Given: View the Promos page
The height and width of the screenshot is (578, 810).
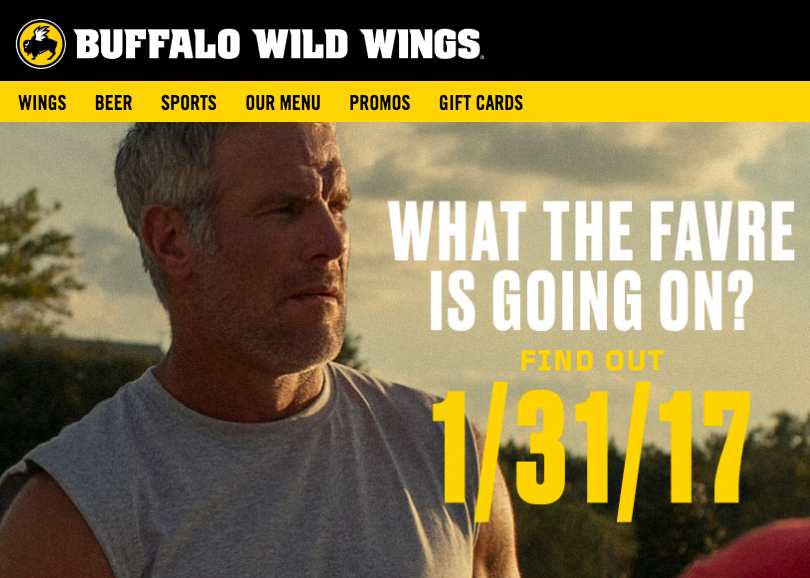Looking at the screenshot, I should [380, 103].
